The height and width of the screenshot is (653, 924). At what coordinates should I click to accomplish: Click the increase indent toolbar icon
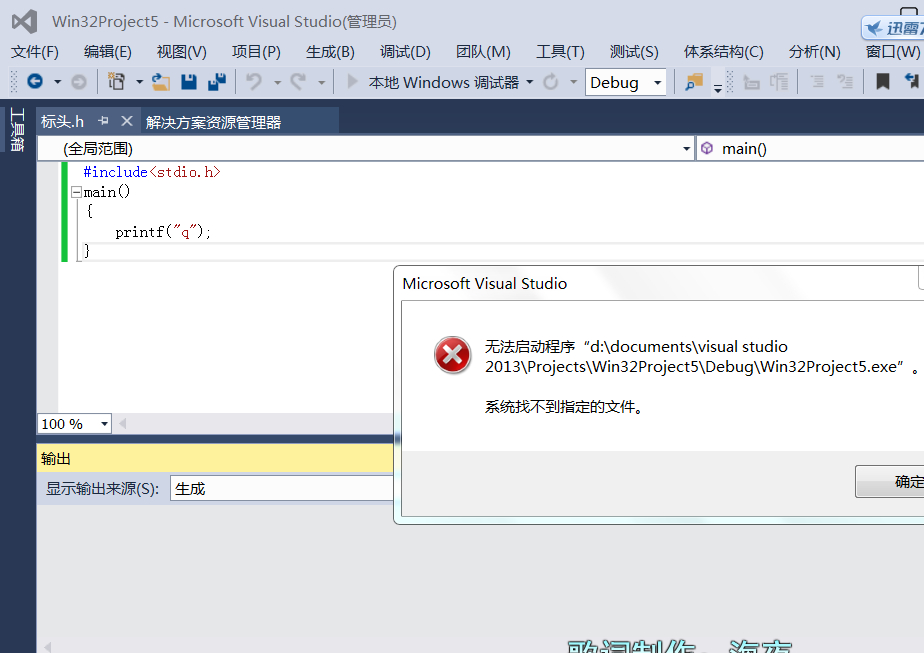pos(779,82)
